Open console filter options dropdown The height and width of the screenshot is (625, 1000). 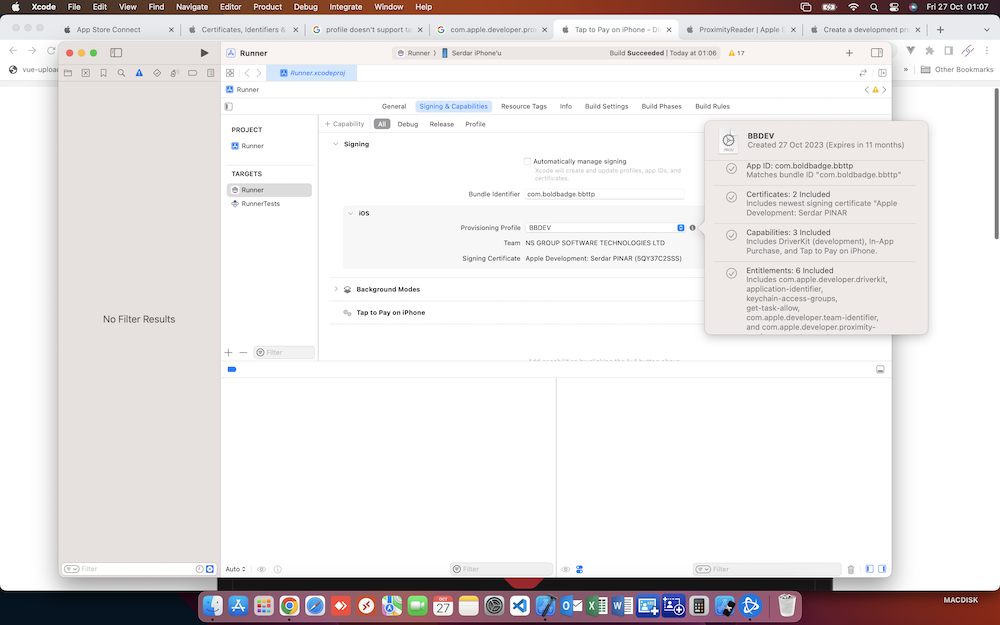(703, 569)
